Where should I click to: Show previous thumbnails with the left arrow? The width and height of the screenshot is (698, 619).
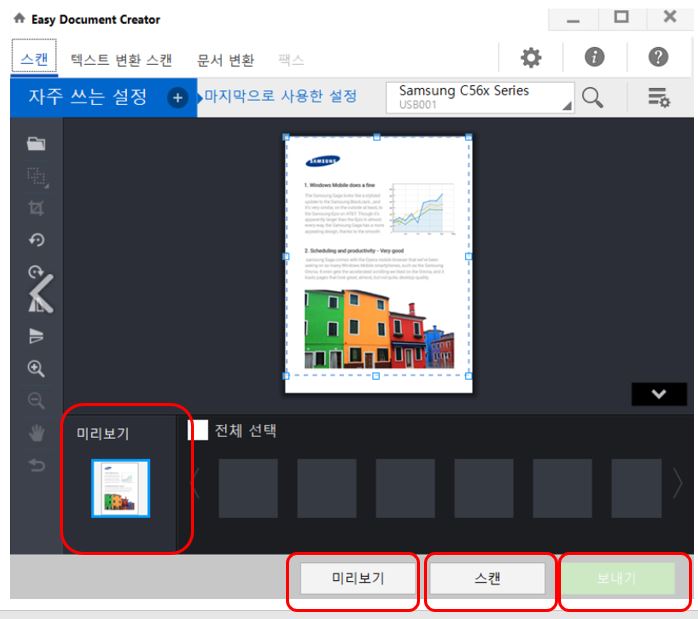pos(195,483)
